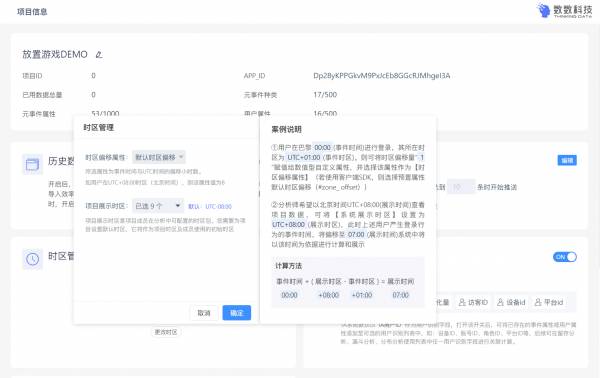Click the 案例说明 heading
The image size is (600, 378).
(287, 129)
